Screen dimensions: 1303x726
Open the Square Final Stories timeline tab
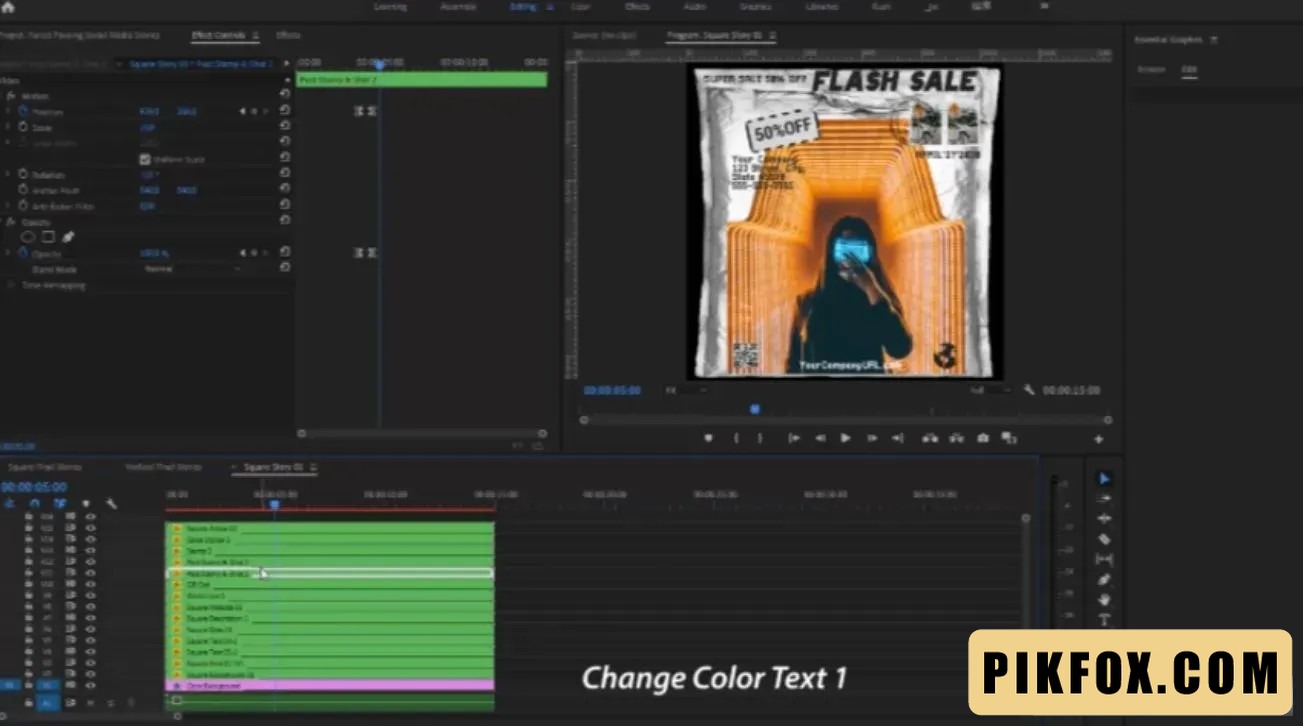[45, 467]
